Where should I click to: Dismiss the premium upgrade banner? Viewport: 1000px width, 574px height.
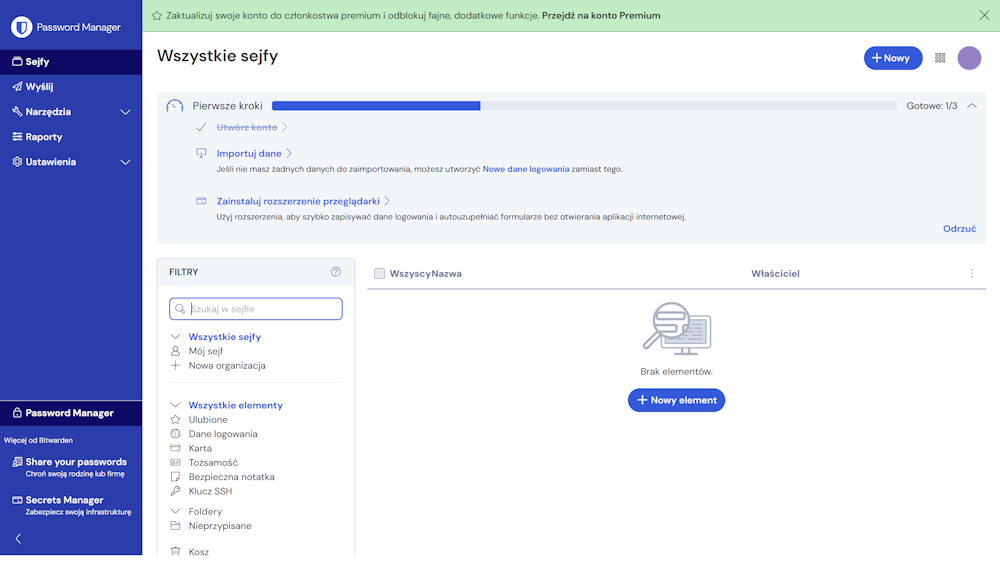984,15
